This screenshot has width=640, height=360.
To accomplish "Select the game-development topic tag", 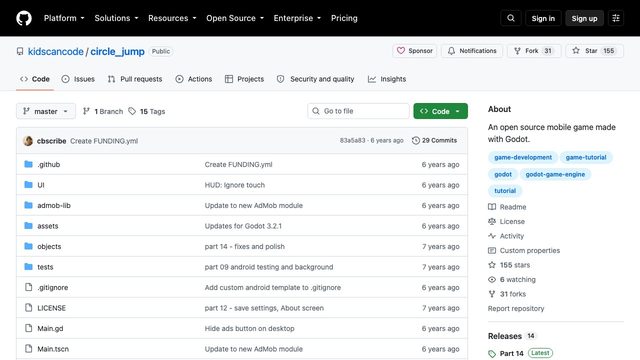I will point(523,158).
